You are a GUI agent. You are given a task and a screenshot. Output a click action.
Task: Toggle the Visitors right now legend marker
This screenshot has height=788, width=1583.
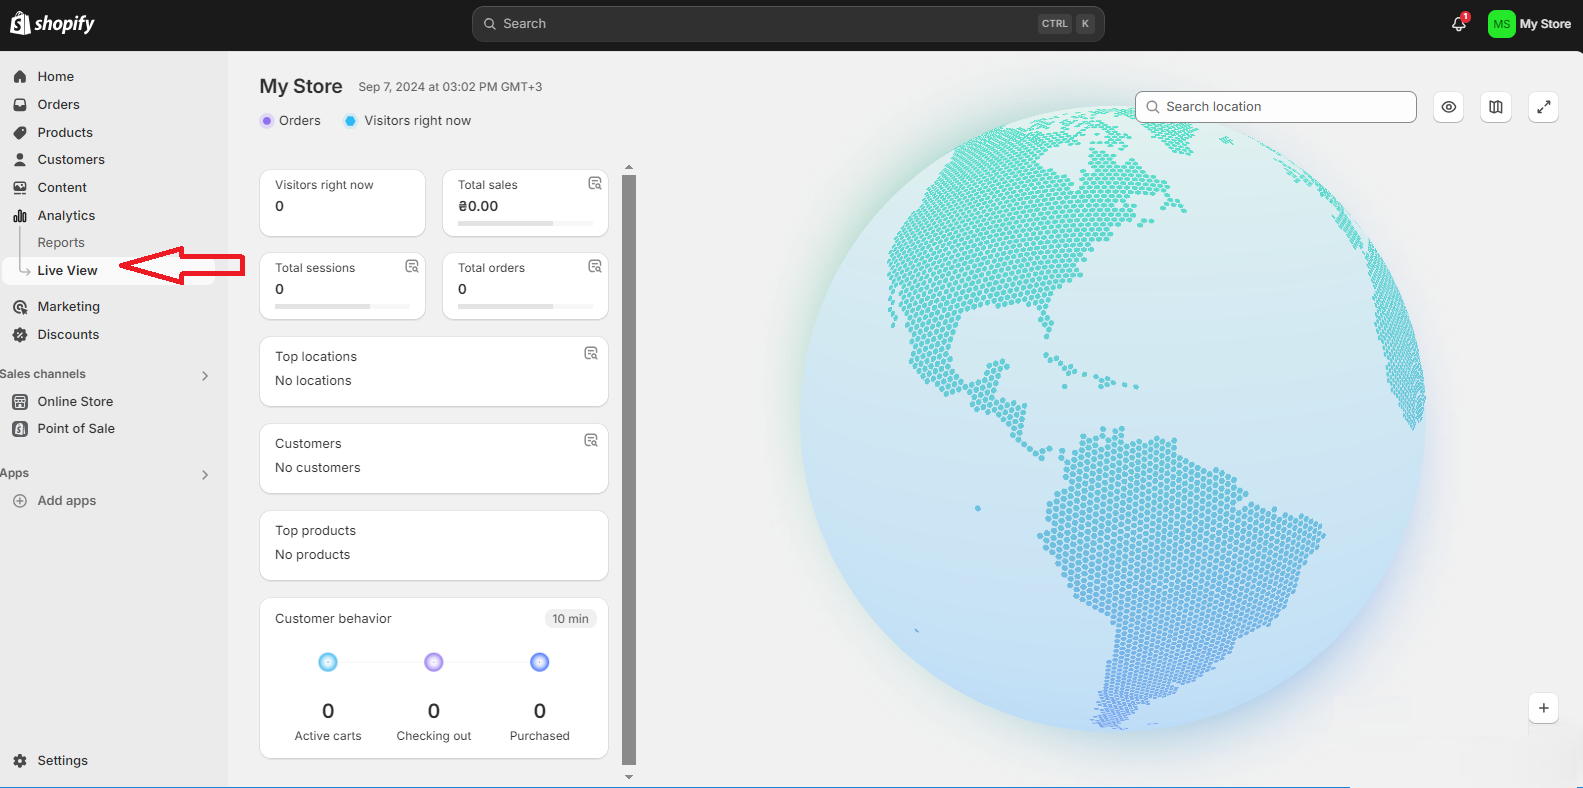[350, 121]
